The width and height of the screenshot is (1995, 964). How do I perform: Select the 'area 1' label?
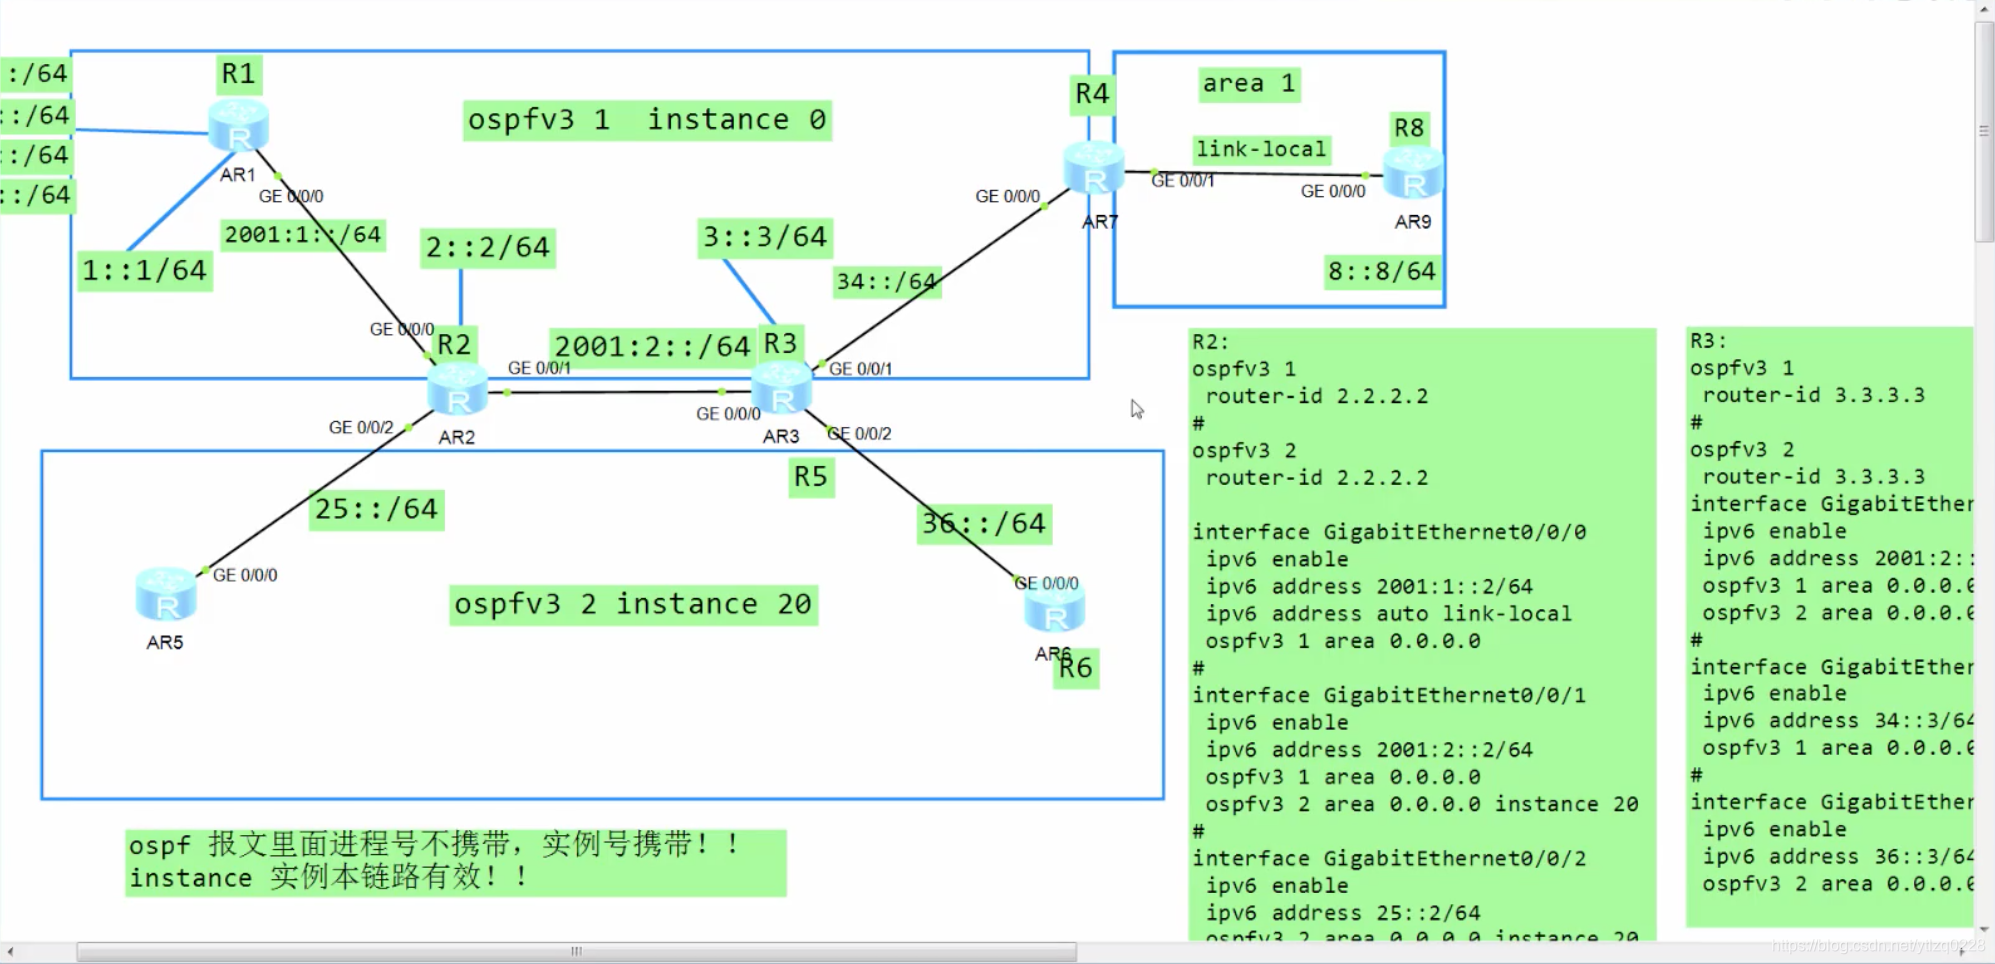tap(1249, 83)
